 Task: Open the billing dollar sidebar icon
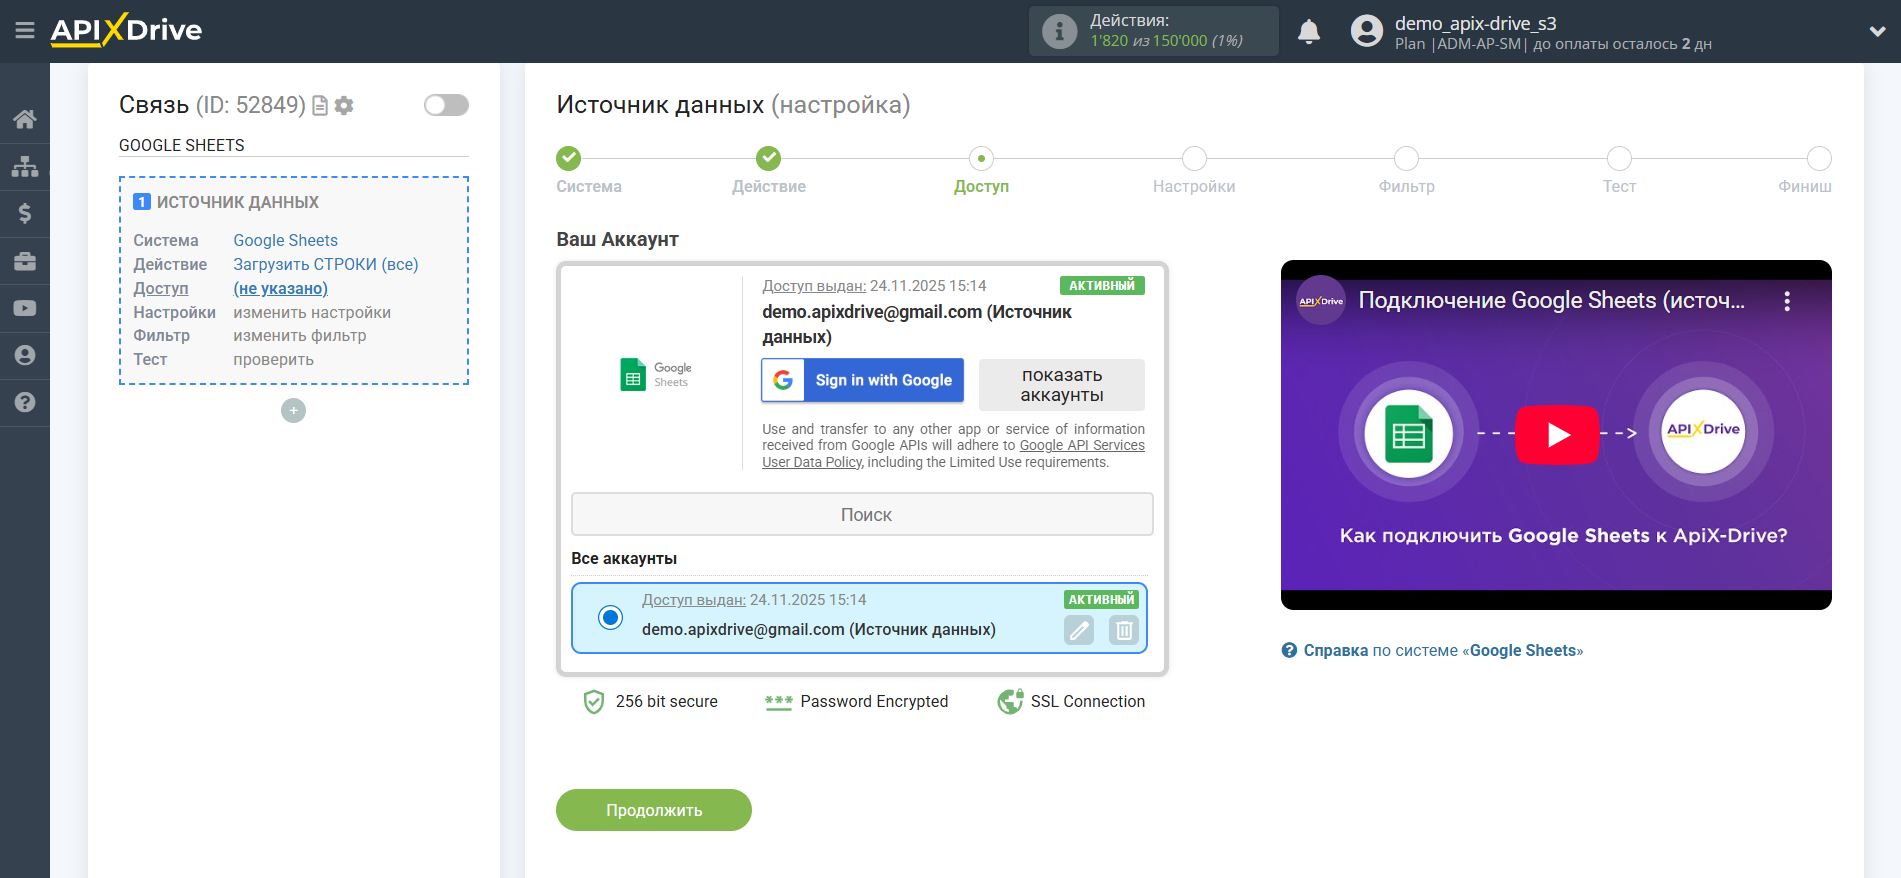click(25, 213)
